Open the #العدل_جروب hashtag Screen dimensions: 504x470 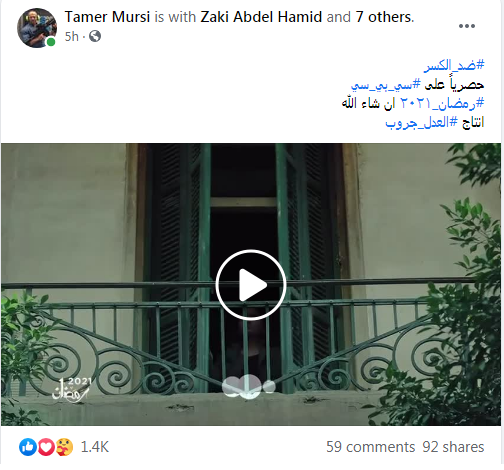pos(422,122)
